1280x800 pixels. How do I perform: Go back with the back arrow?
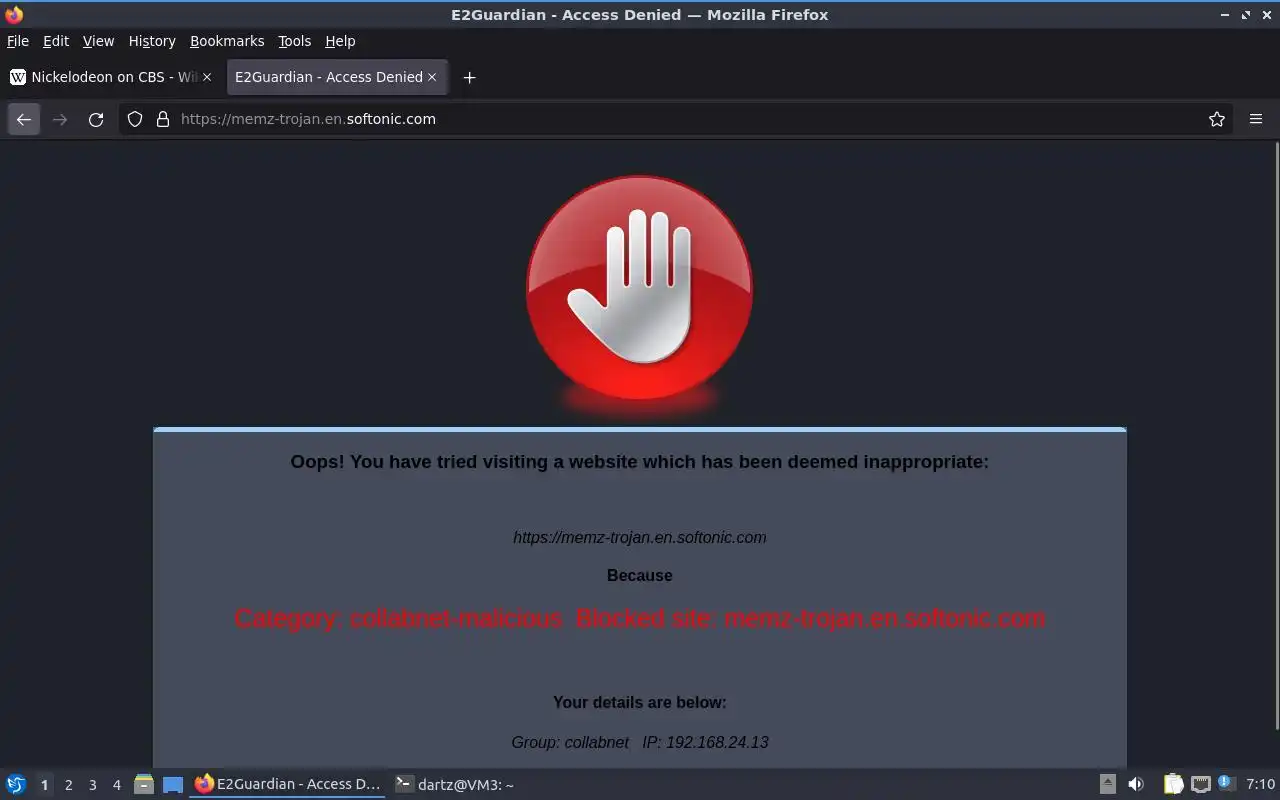coord(24,119)
